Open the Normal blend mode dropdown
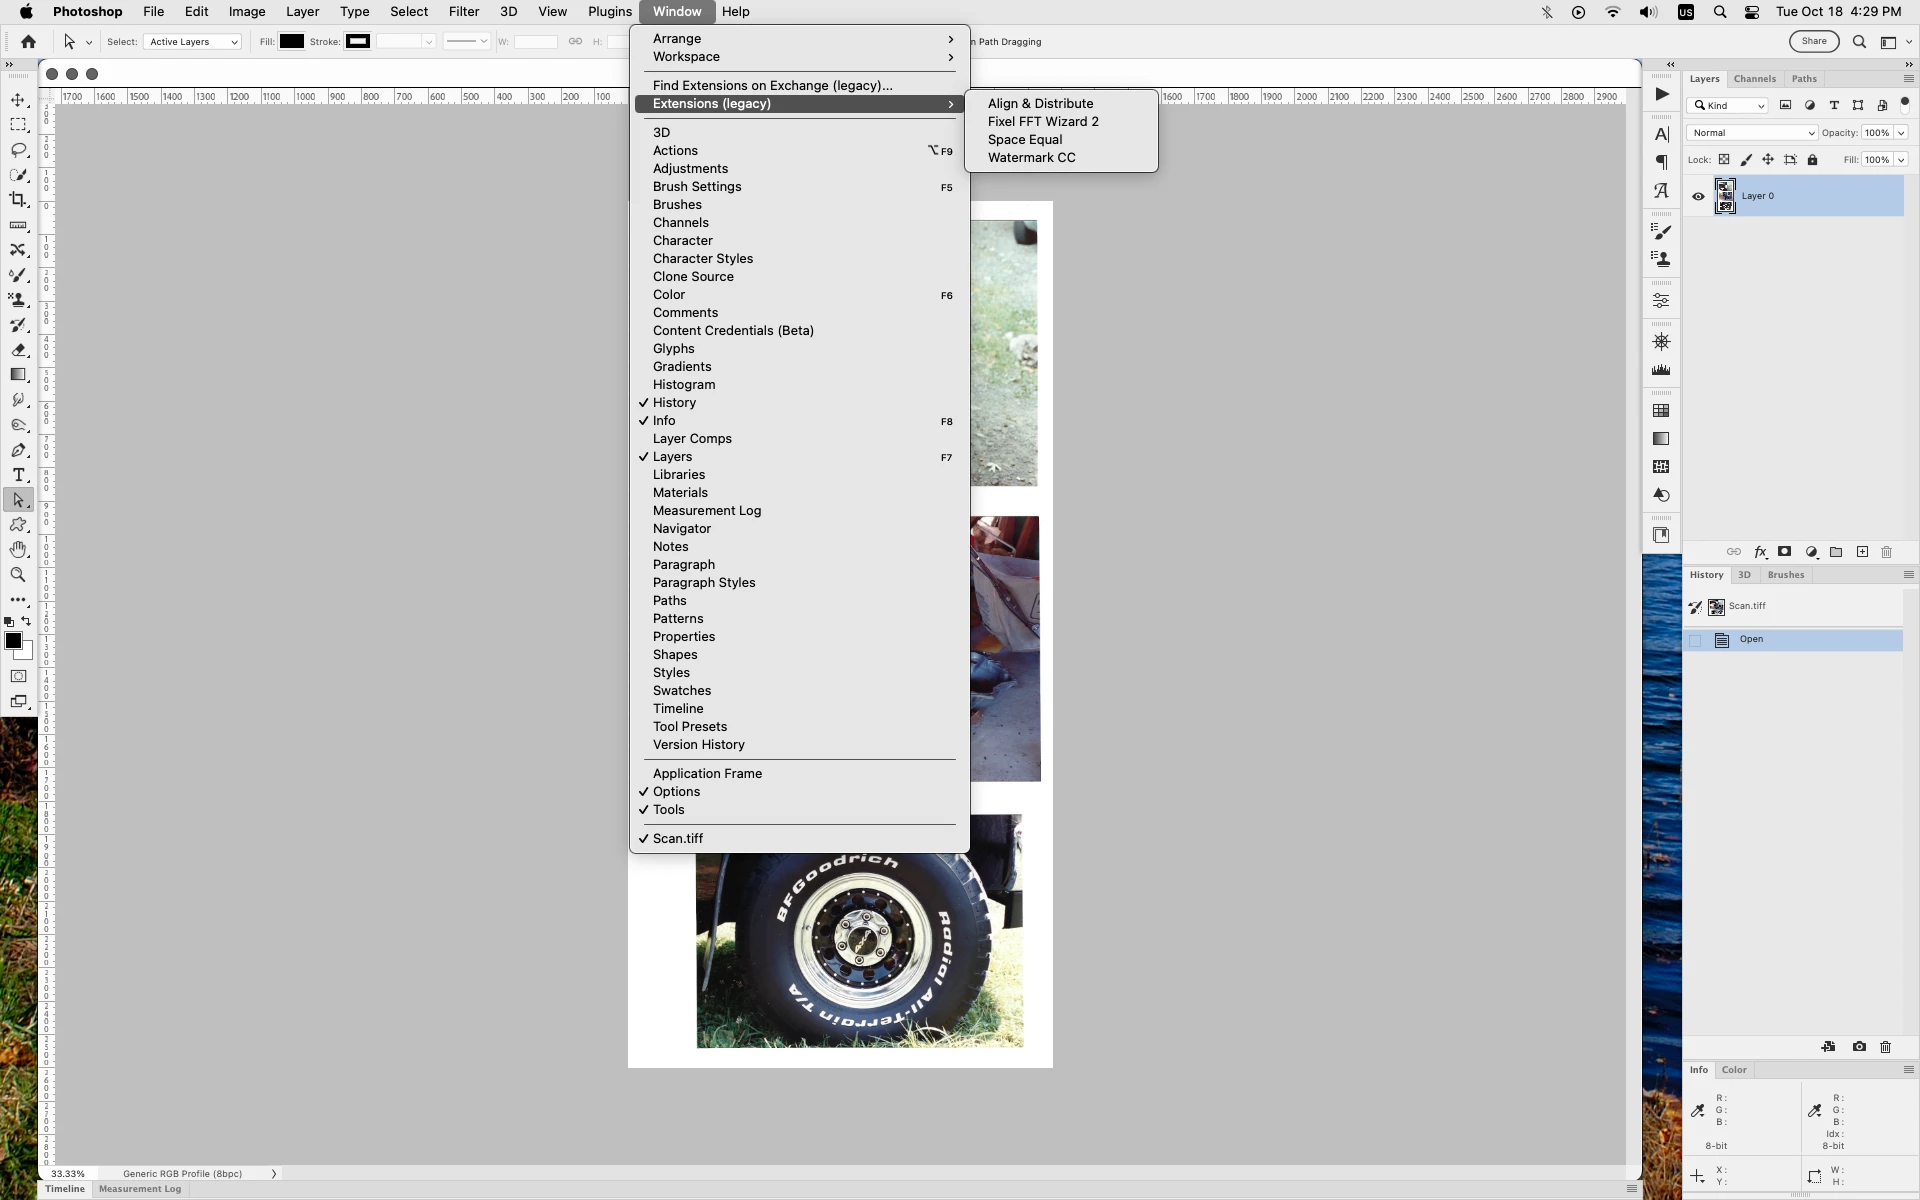The image size is (1920, 1200). coord(1751,133)
